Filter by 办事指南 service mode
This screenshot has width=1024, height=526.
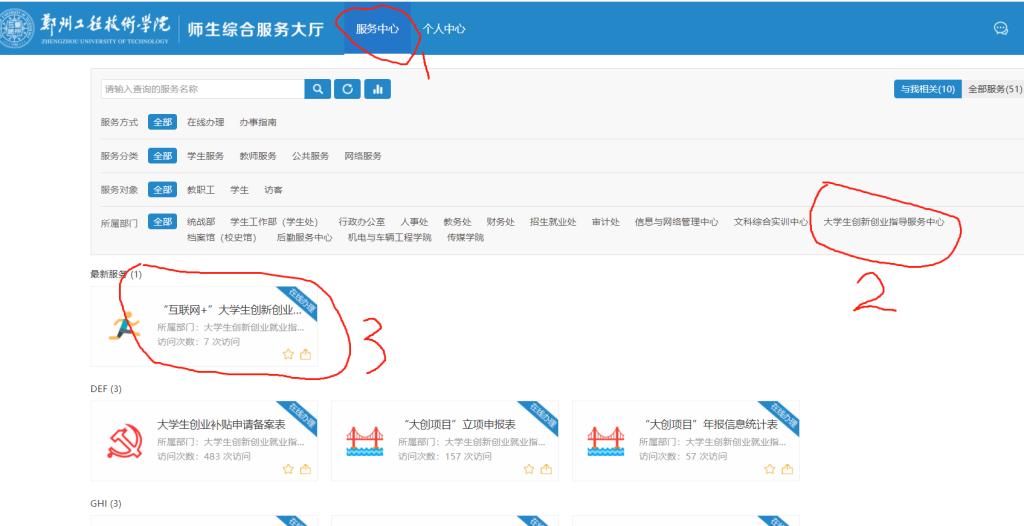click(x=258, y=122)
